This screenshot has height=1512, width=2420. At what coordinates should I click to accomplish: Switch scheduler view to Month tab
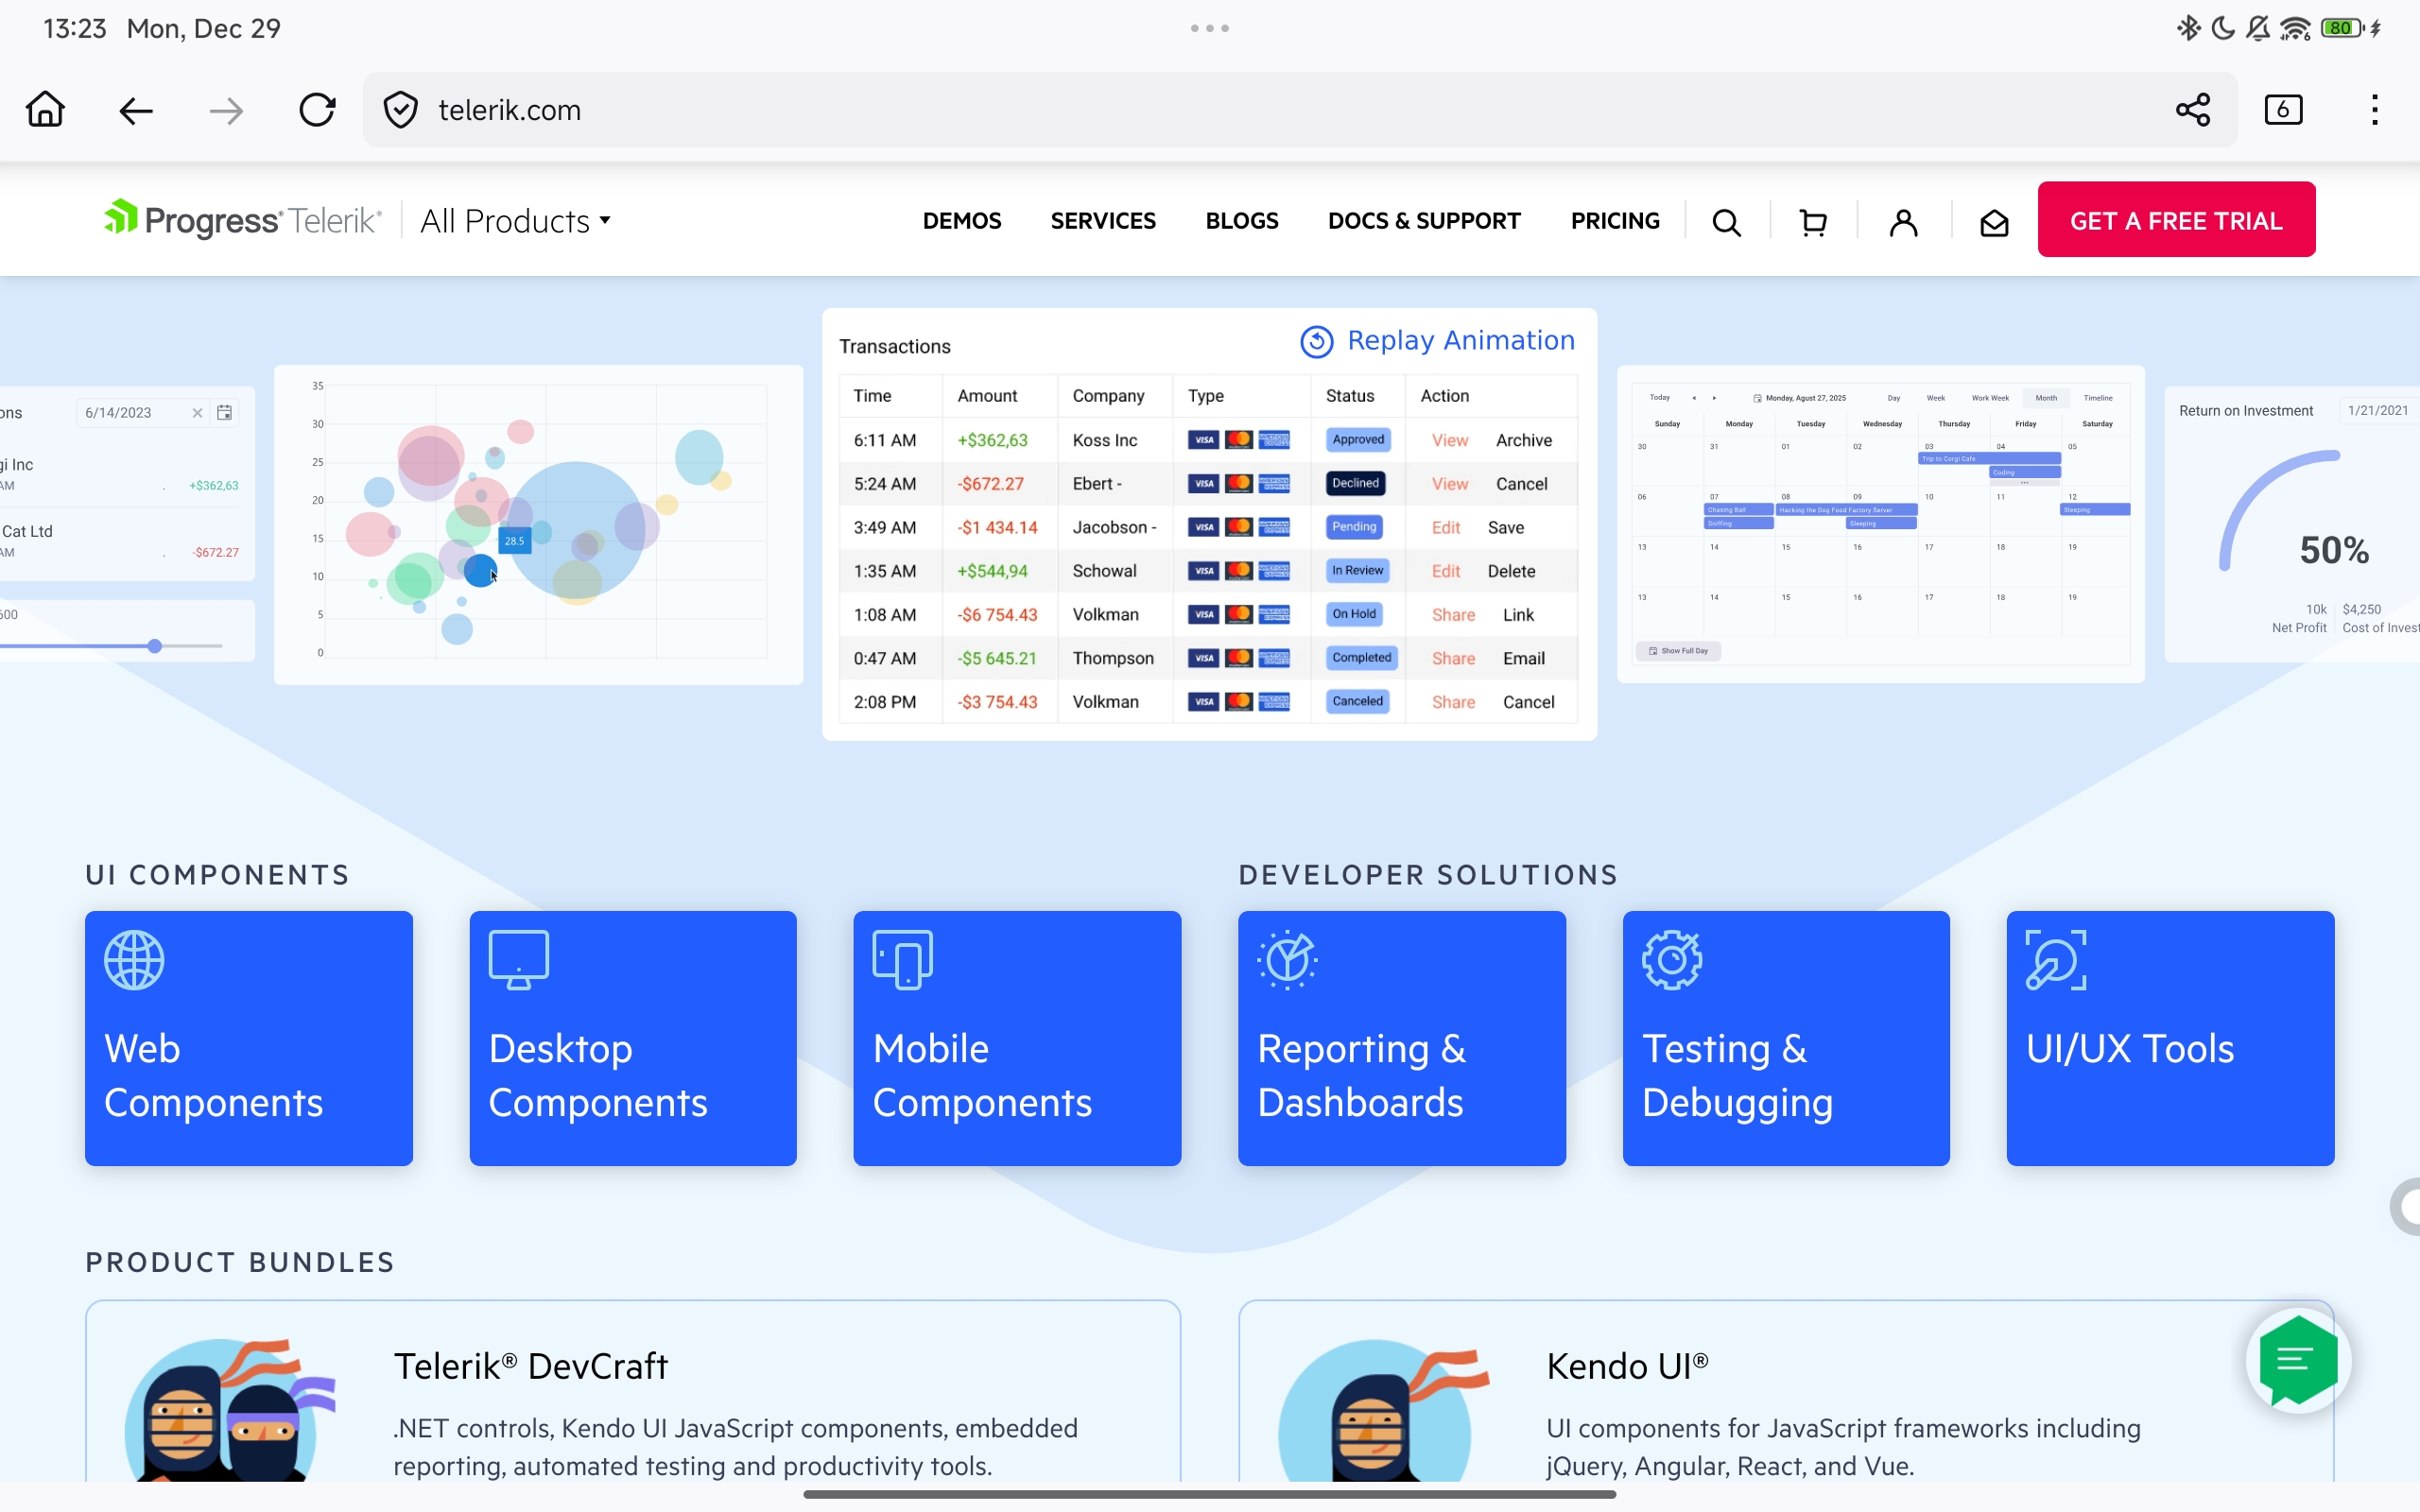pyautogui.click(x=2046, y=397)
